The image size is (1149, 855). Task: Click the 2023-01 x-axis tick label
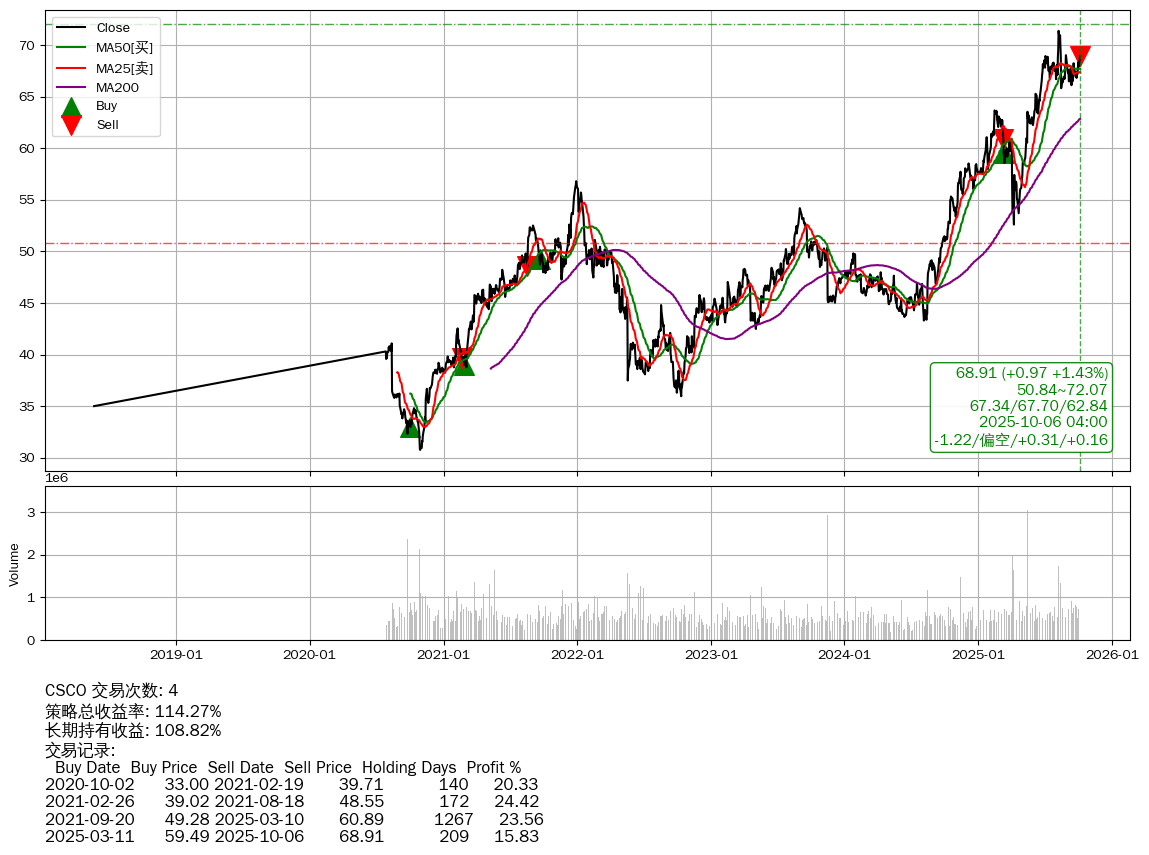711,655
